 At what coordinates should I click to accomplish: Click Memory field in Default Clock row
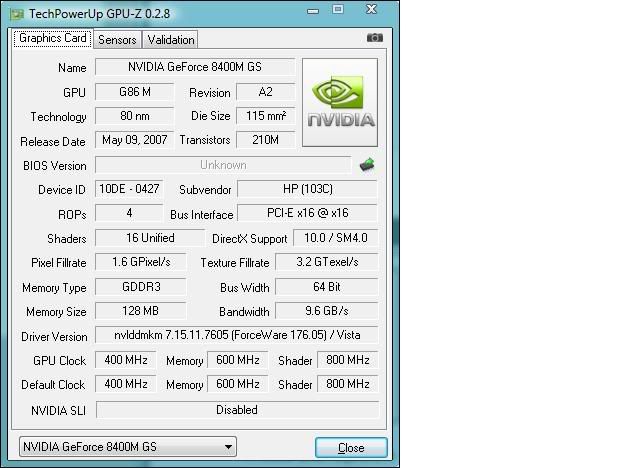[x=238, y=384]
